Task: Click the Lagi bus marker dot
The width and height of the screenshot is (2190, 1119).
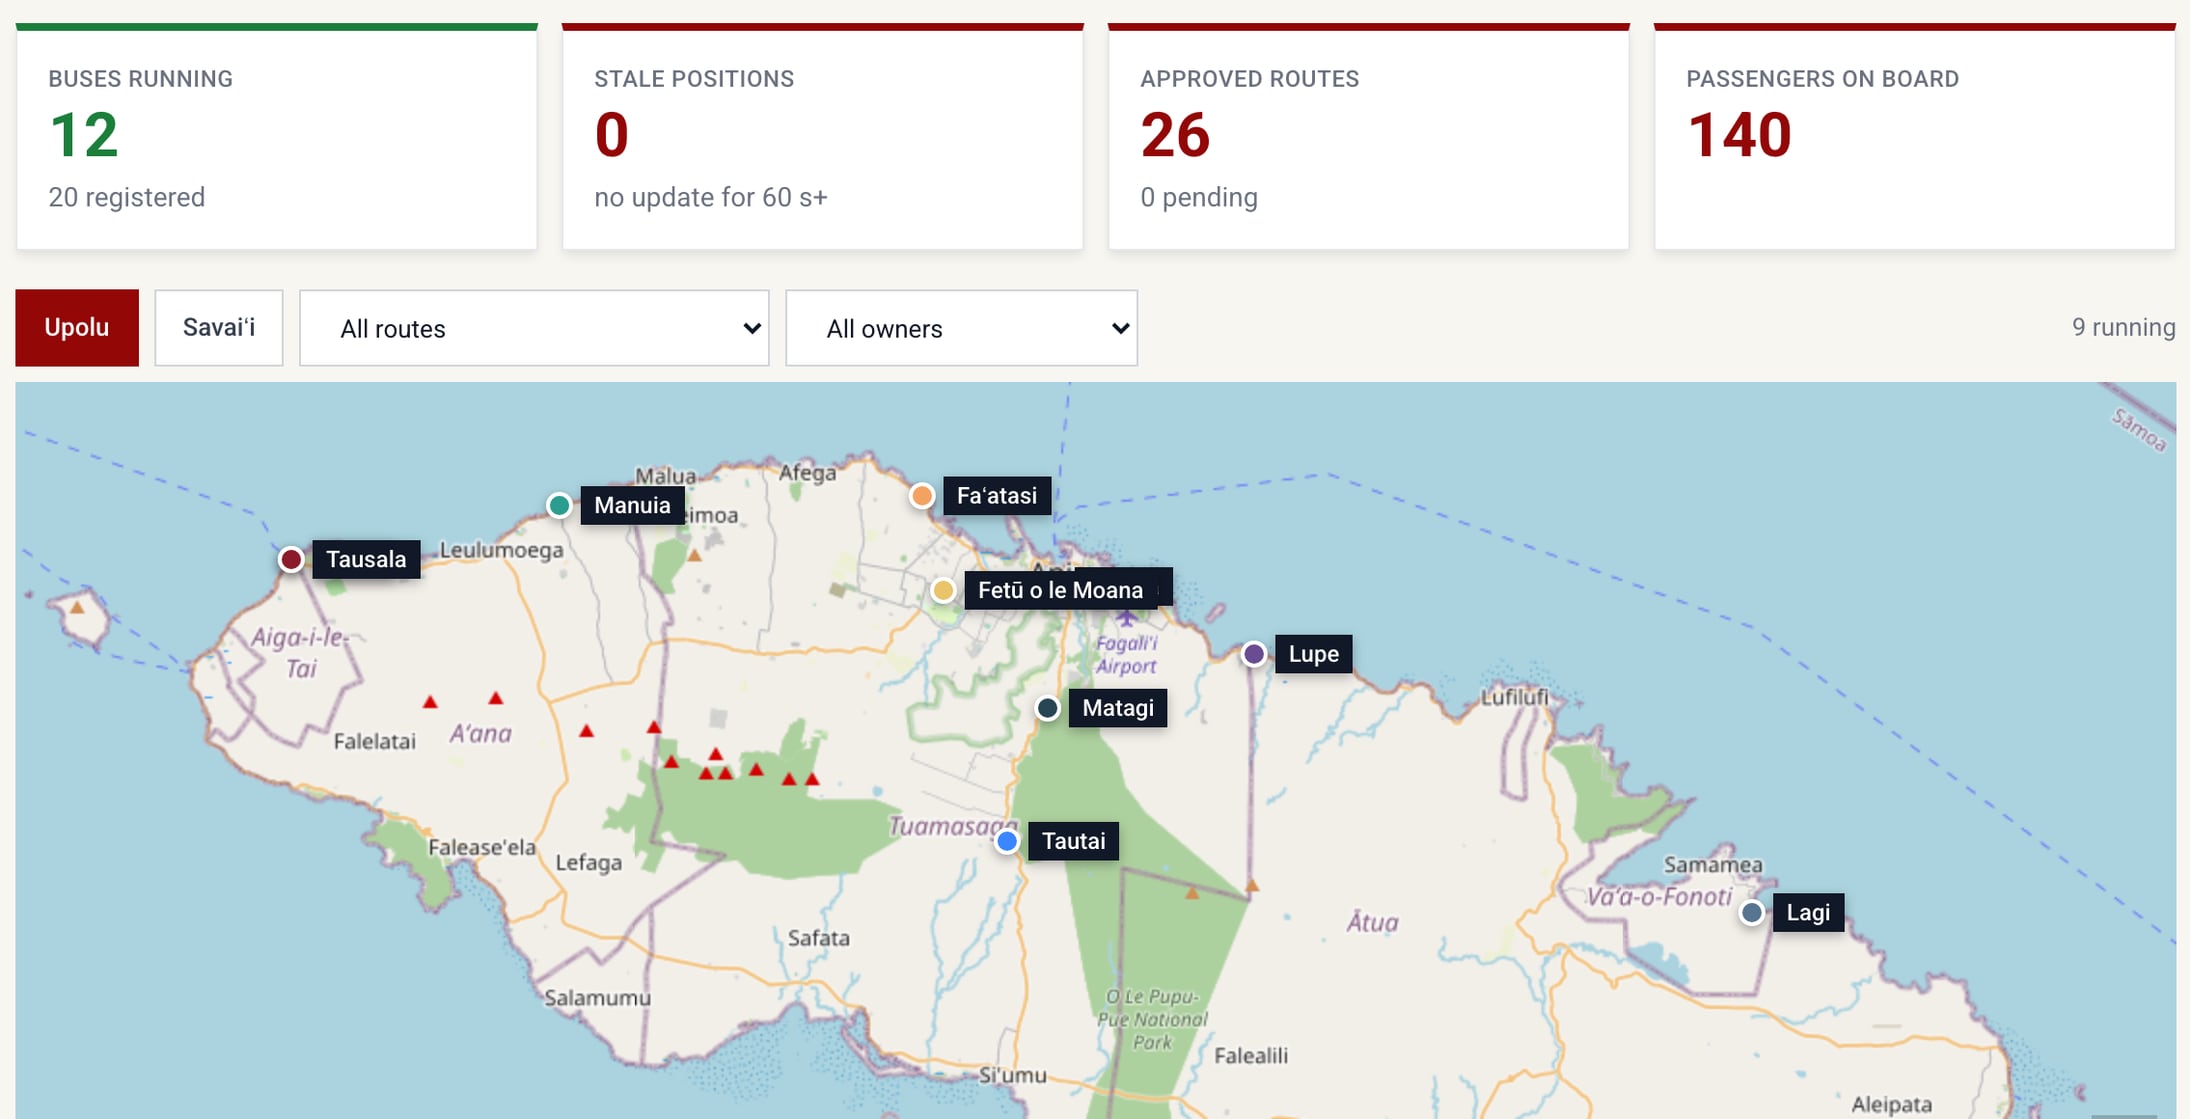Action: 1751,912
